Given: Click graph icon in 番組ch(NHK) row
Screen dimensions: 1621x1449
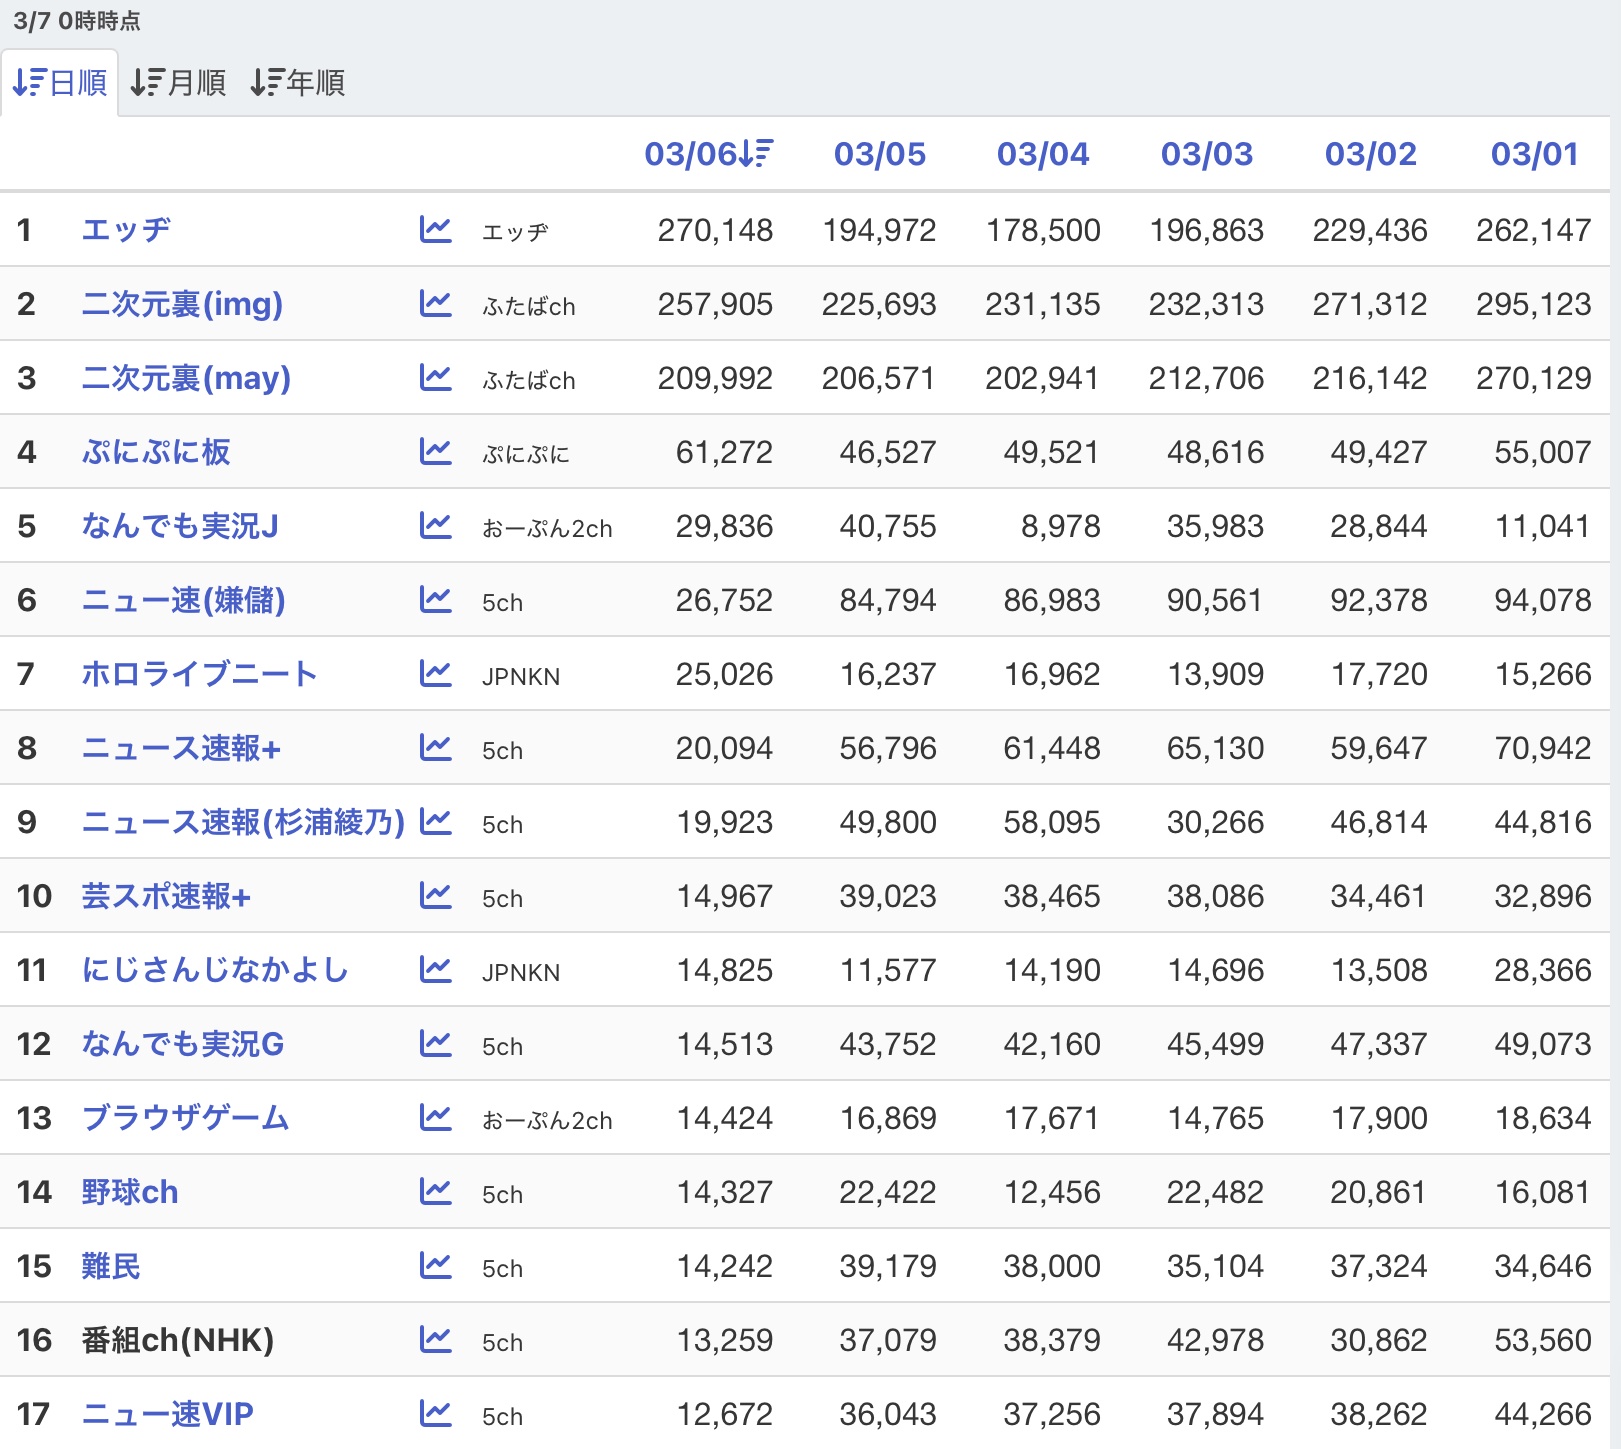Looking at the screenshot, I should tap(435, 1340).
